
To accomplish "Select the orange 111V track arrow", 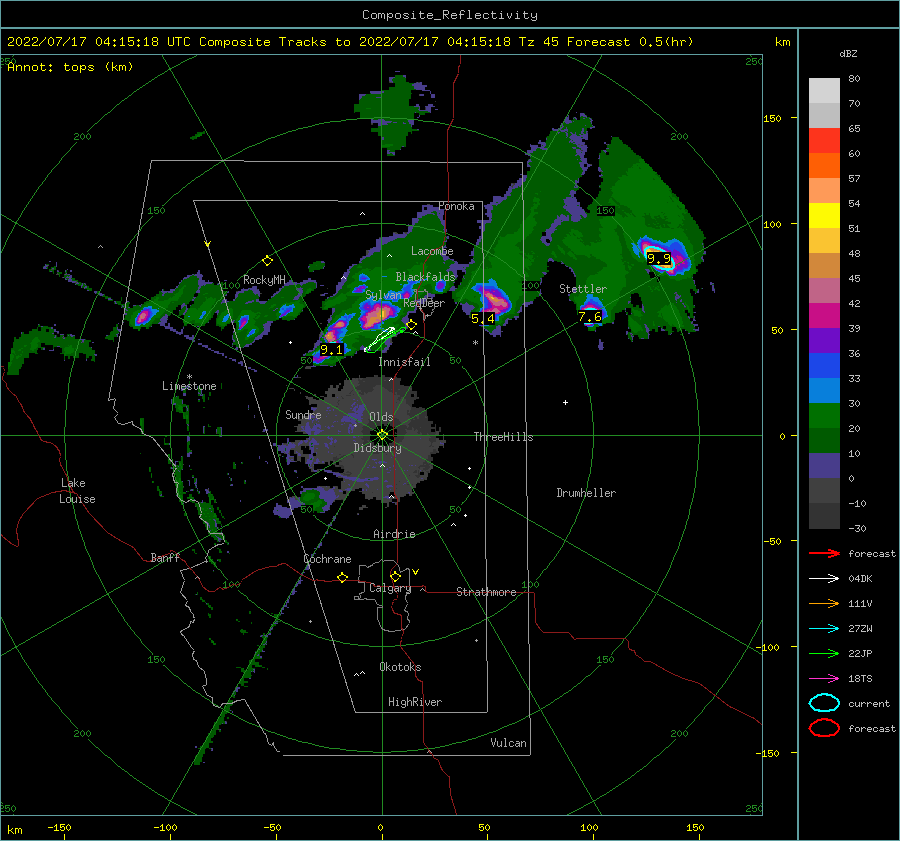I will point(824,603).
